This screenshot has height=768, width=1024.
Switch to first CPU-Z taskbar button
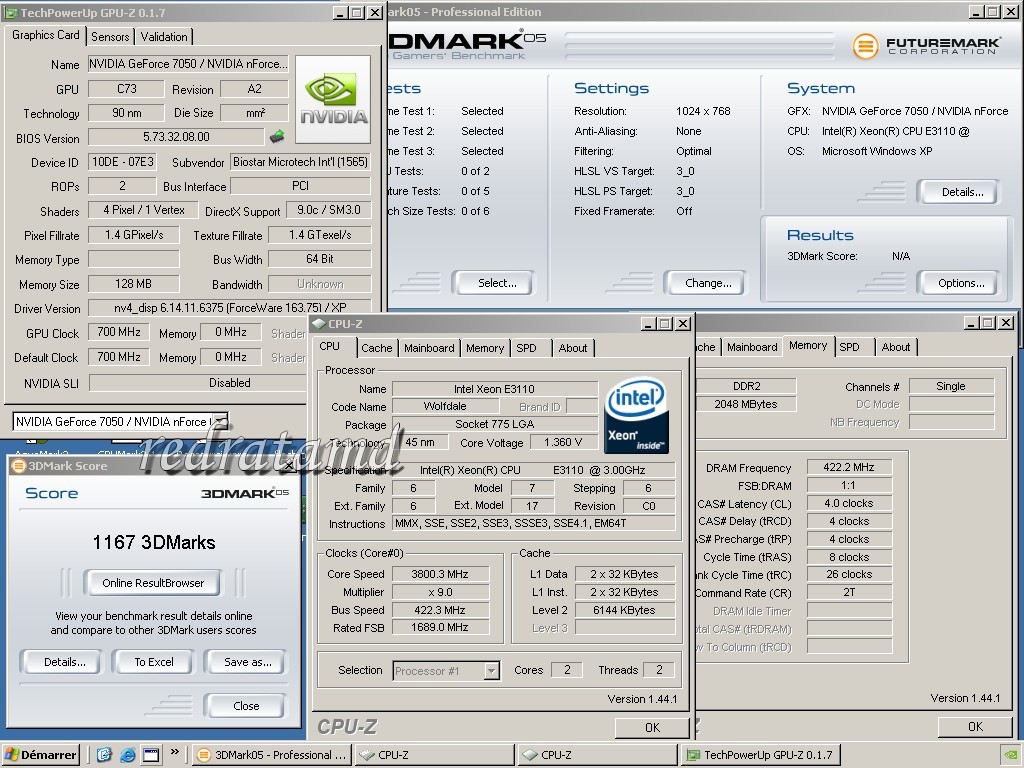pos(434,755)
